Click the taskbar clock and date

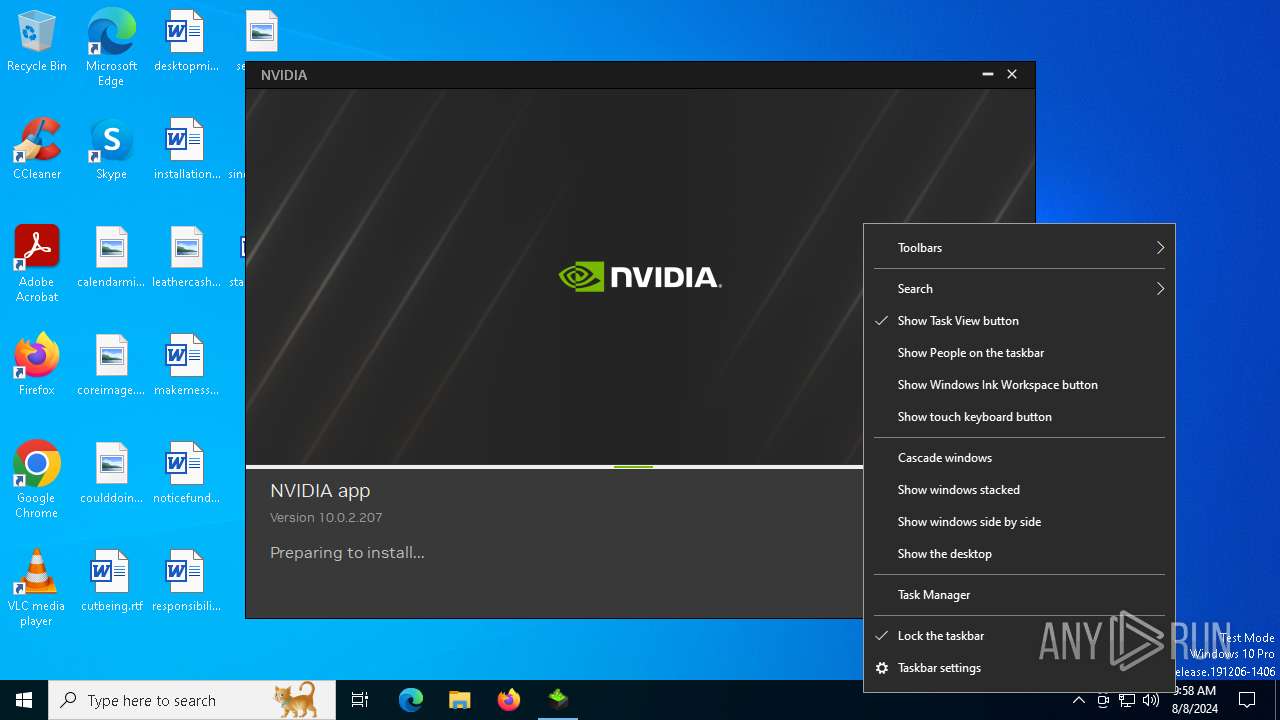[x=1194, y=700]
